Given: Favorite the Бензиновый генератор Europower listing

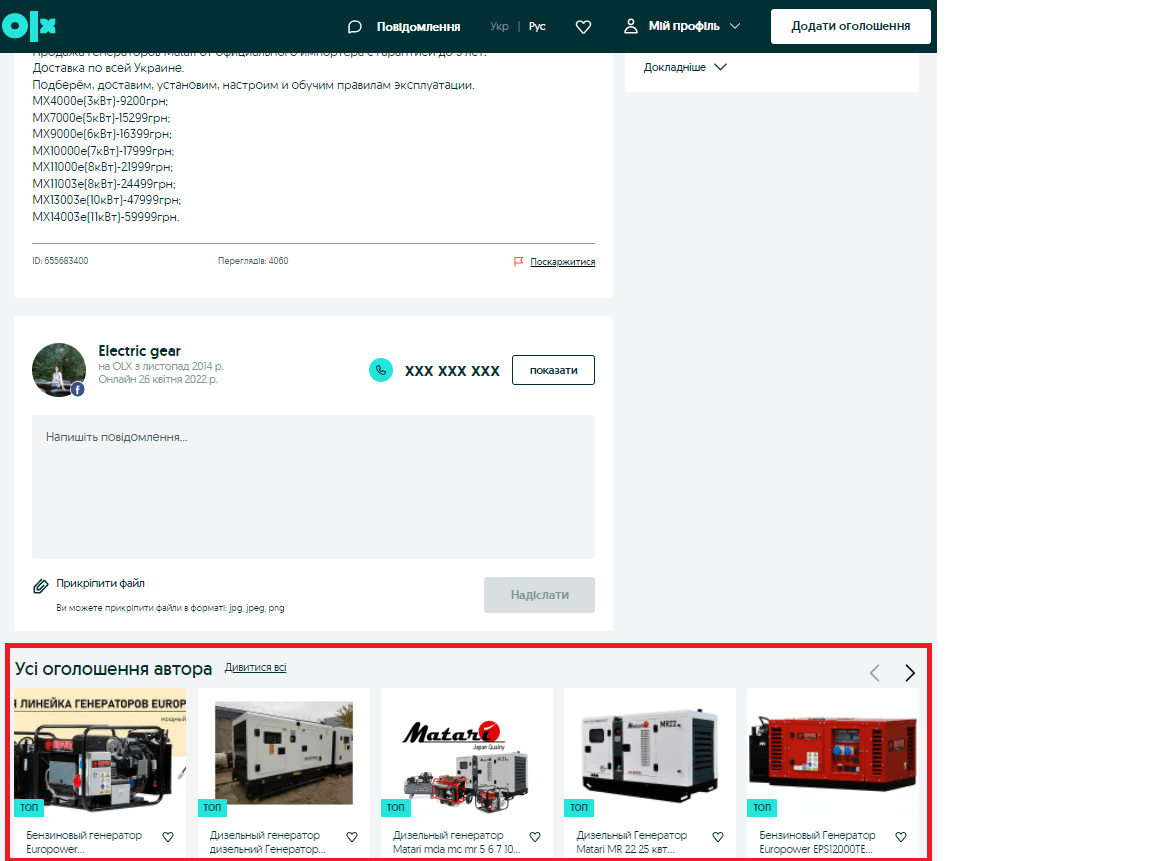Looking at the screenshot, I should [x=168, y=837].
